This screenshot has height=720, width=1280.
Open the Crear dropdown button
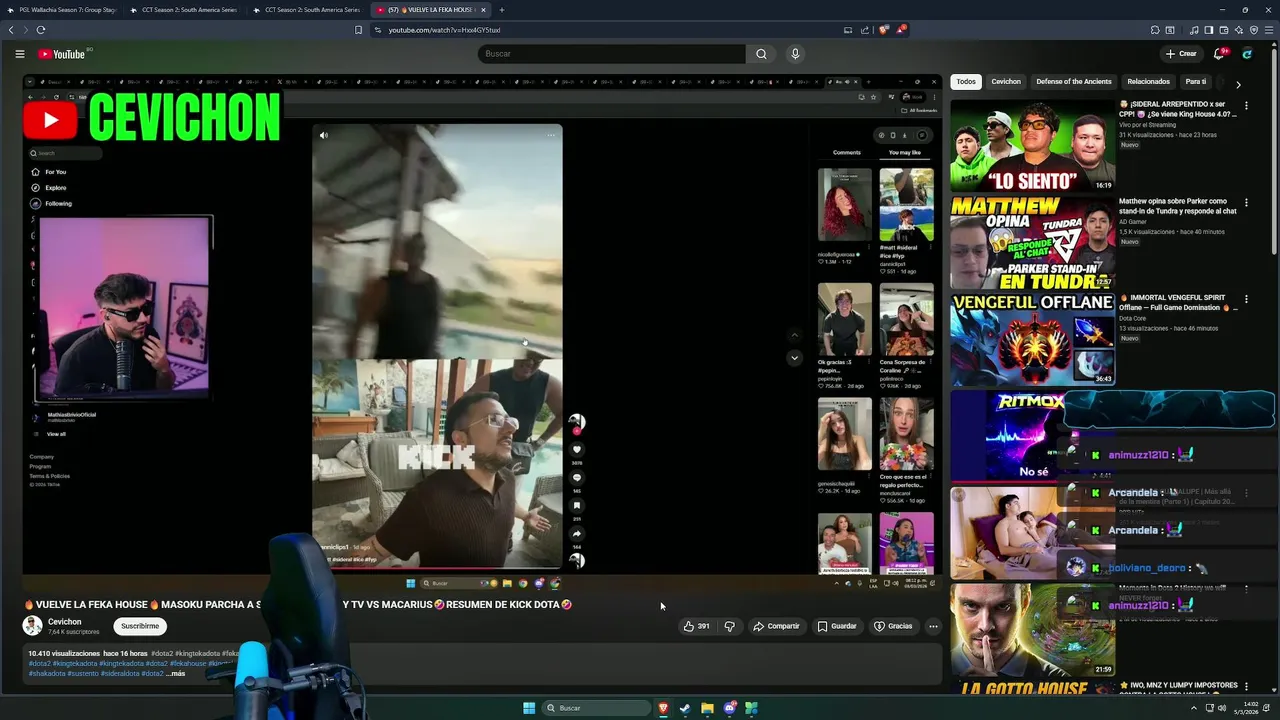click(1181, 54)
